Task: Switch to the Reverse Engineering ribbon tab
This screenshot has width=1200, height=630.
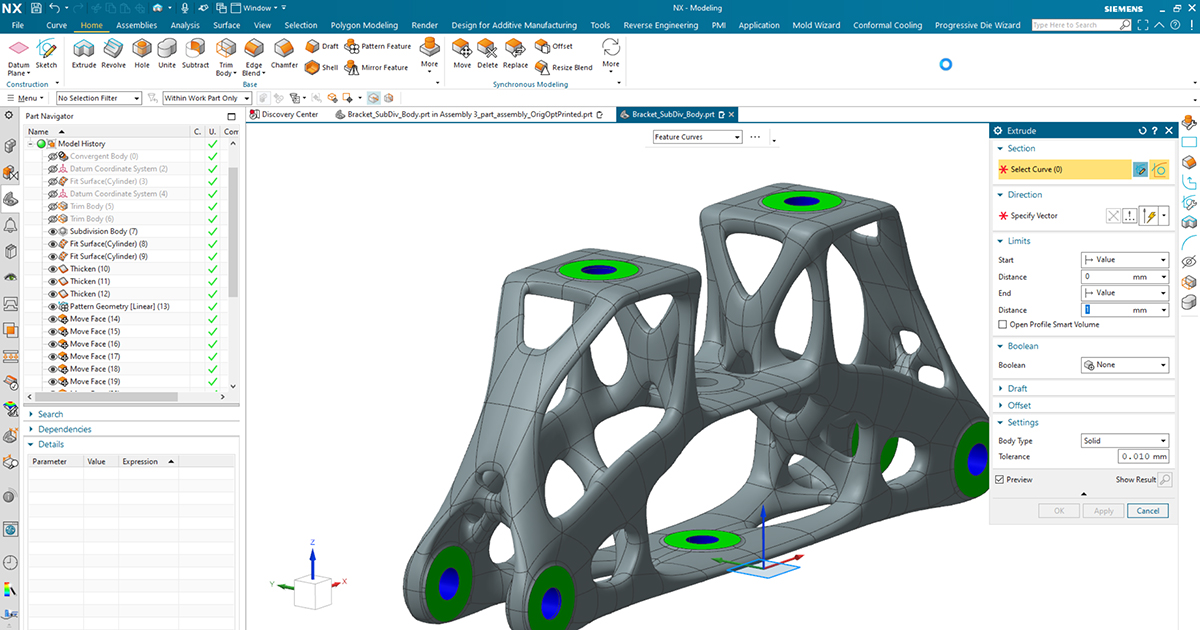Action: coord(660,25)
